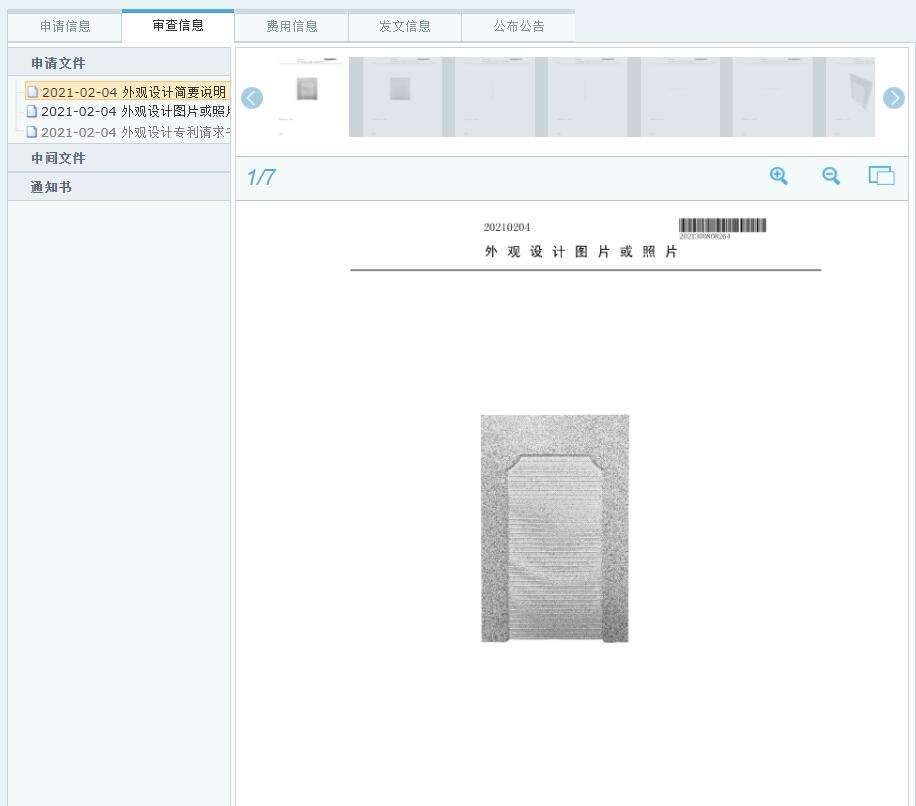Viewport: 916px width, 806px height.
Task: Select the first page thumbnail
Action: [x=307, y=96]
